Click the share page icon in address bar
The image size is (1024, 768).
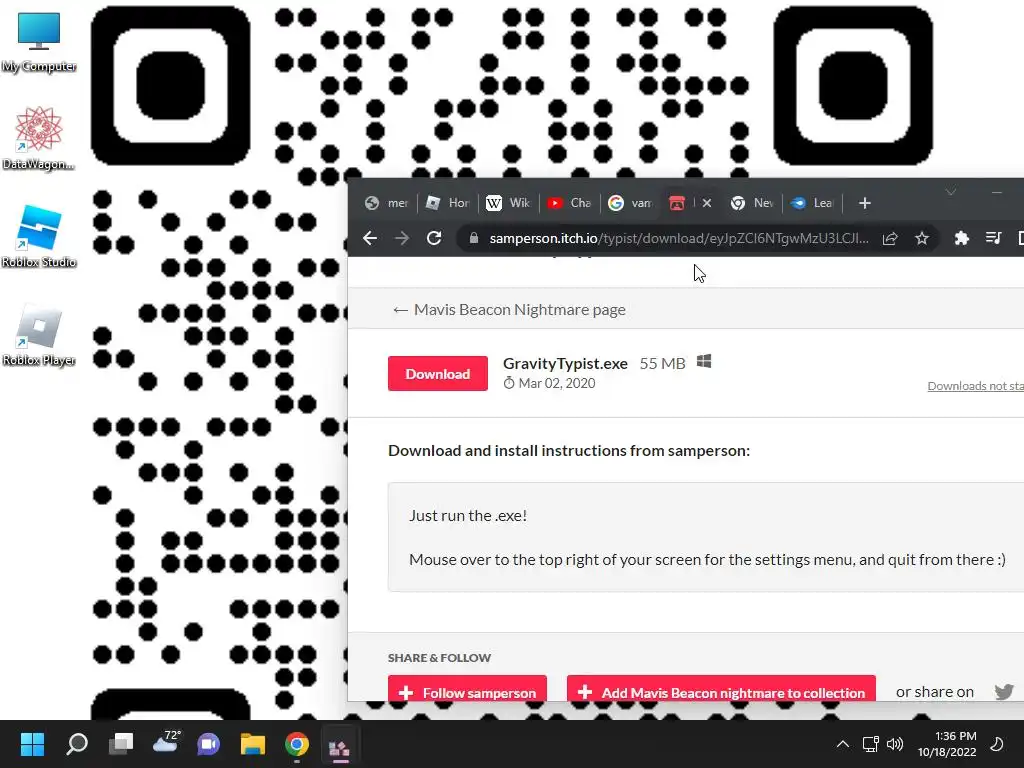[890, 238]
